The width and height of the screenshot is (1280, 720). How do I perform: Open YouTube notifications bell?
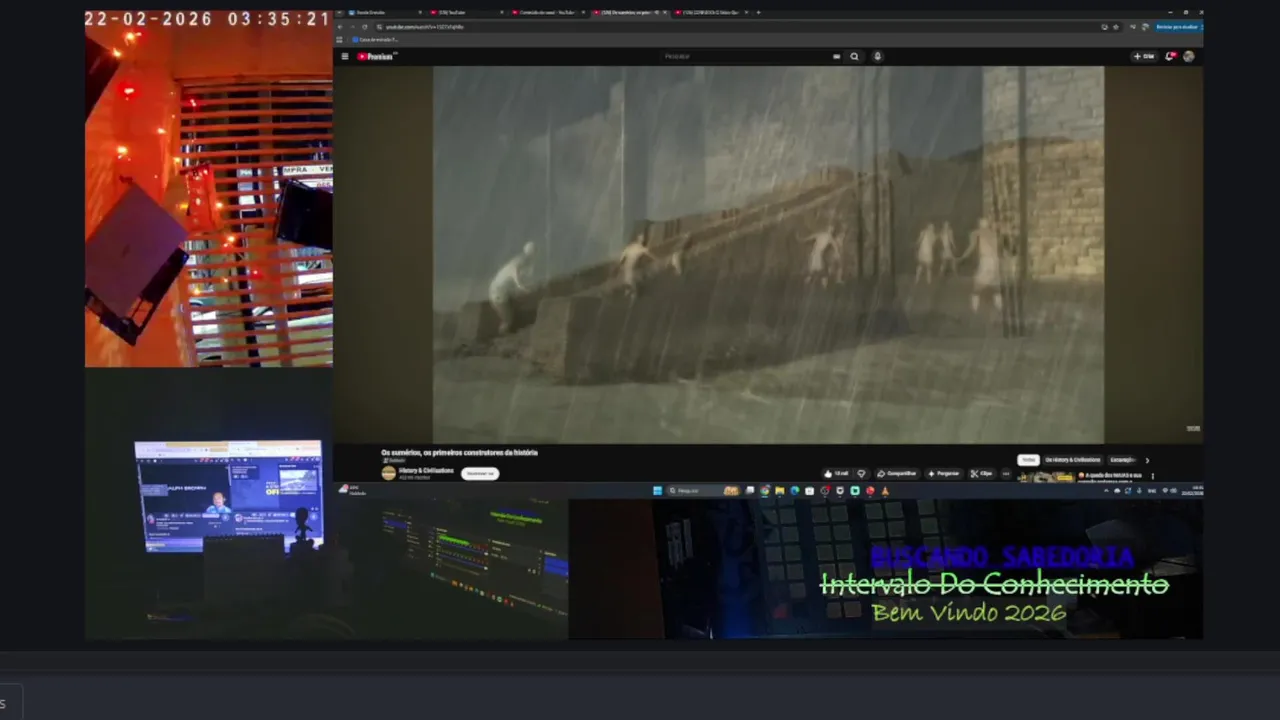coord(1170,56)
